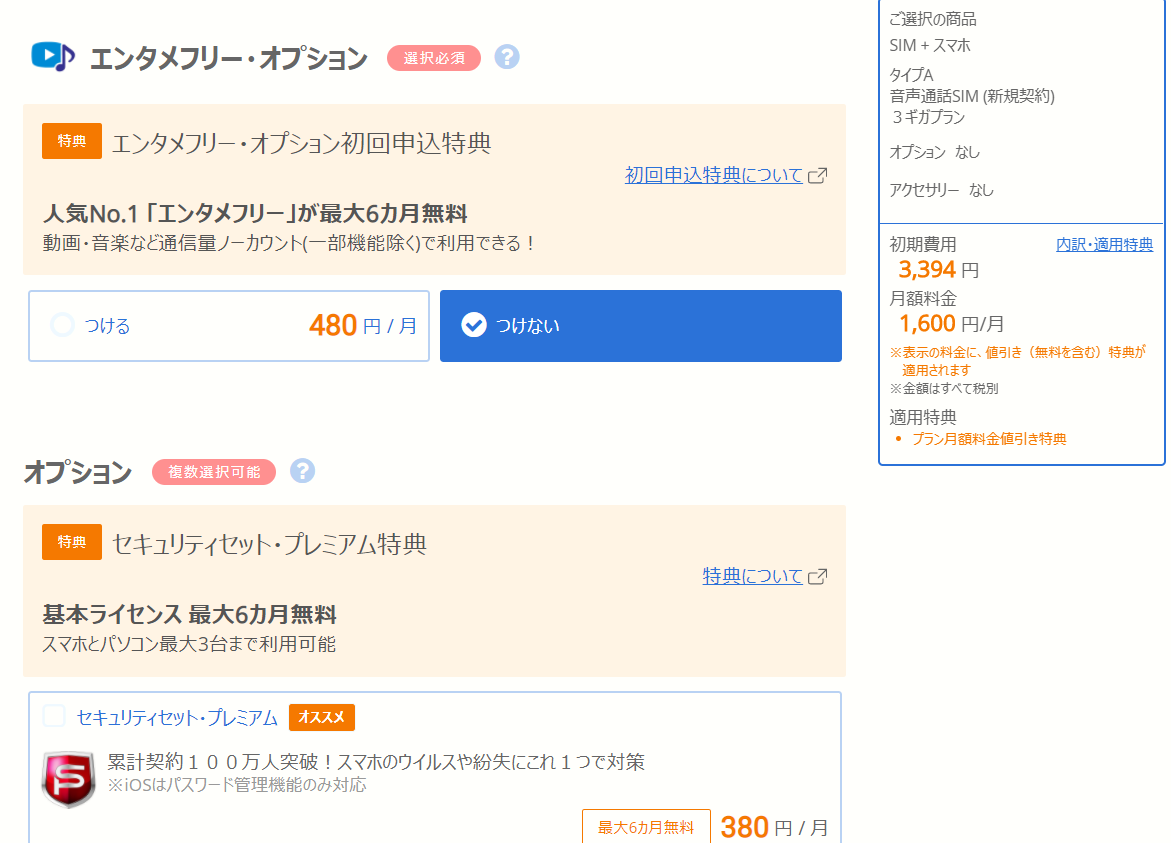This screenshot has height=843, width=1171.
Task: Click the 380 円 / 月 price
Action: click(774, 827)
